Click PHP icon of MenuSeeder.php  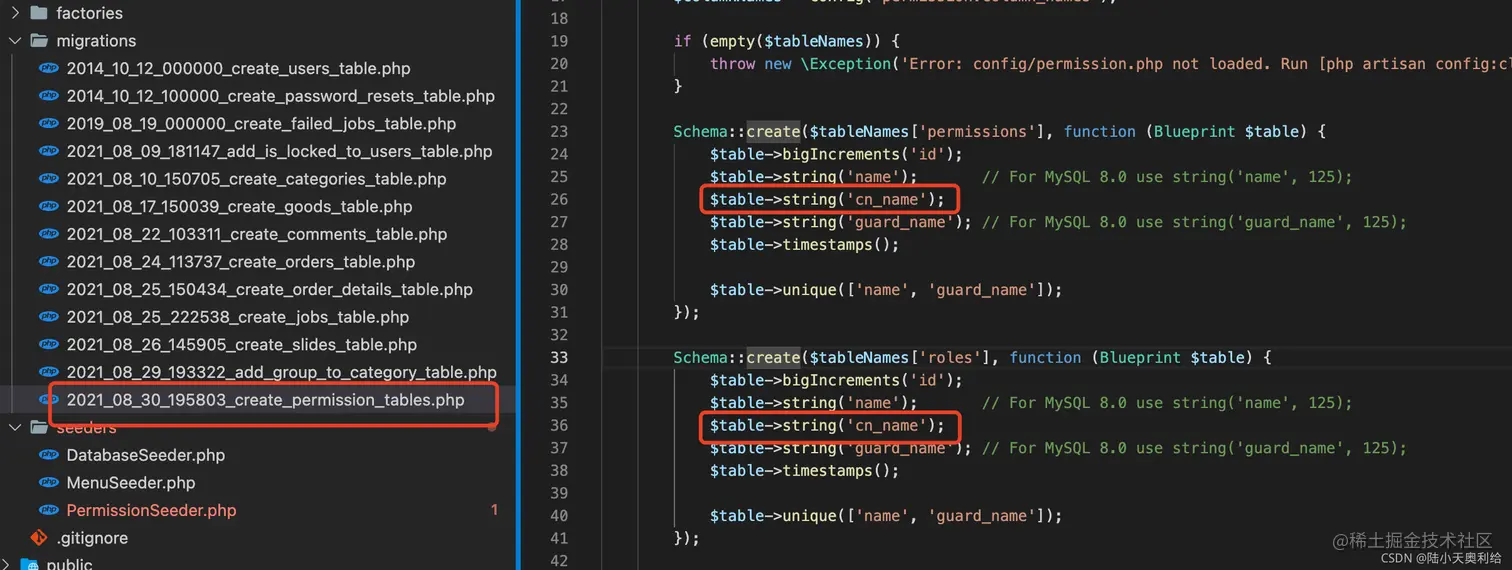(x=48, y=483)
